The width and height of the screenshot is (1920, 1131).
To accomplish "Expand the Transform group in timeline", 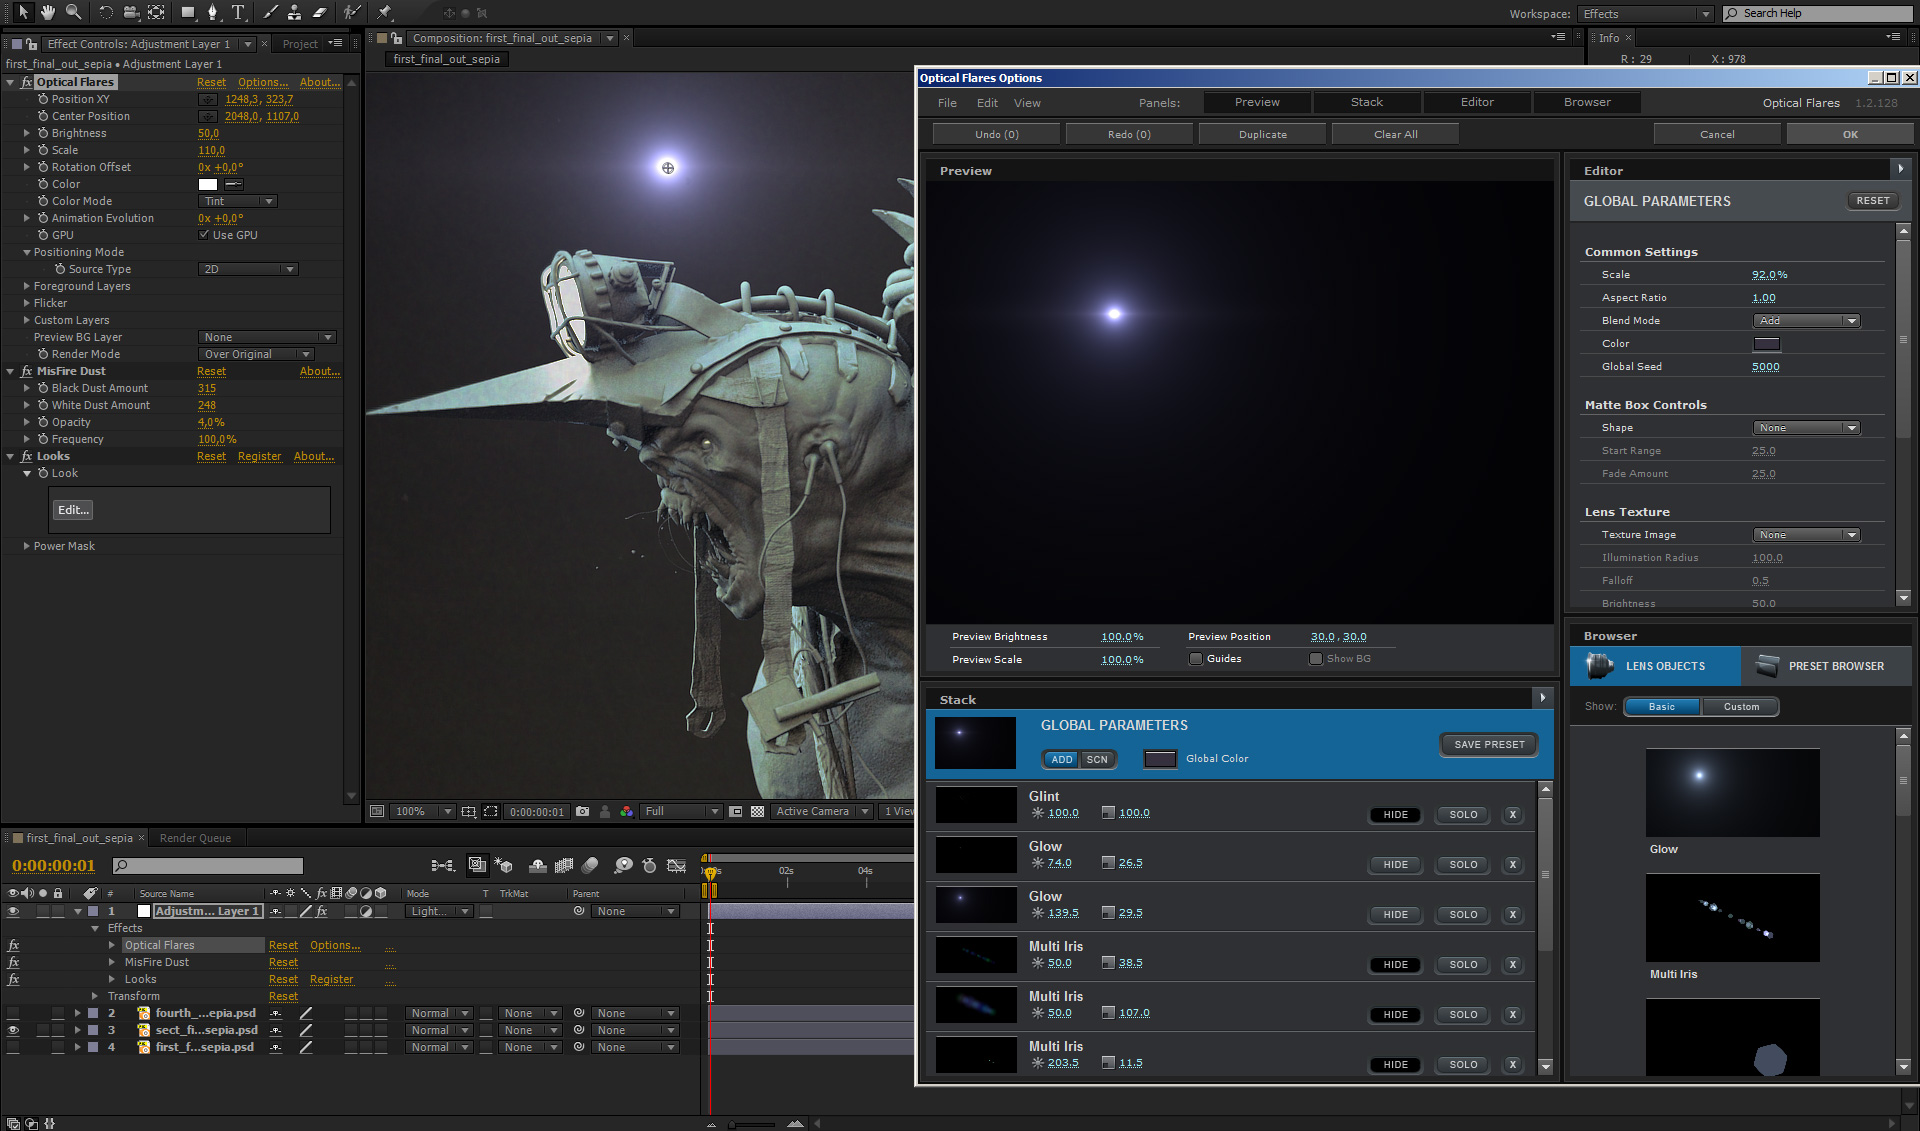I will (95, 996).
